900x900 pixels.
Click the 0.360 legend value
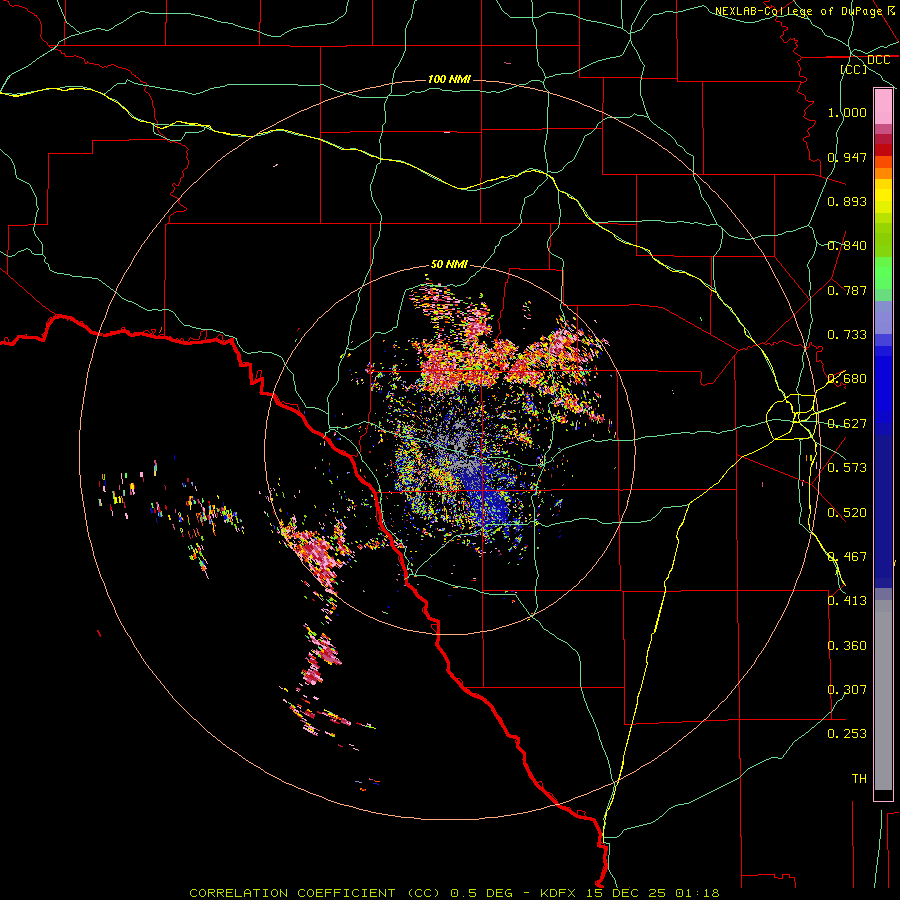point(847,646)
